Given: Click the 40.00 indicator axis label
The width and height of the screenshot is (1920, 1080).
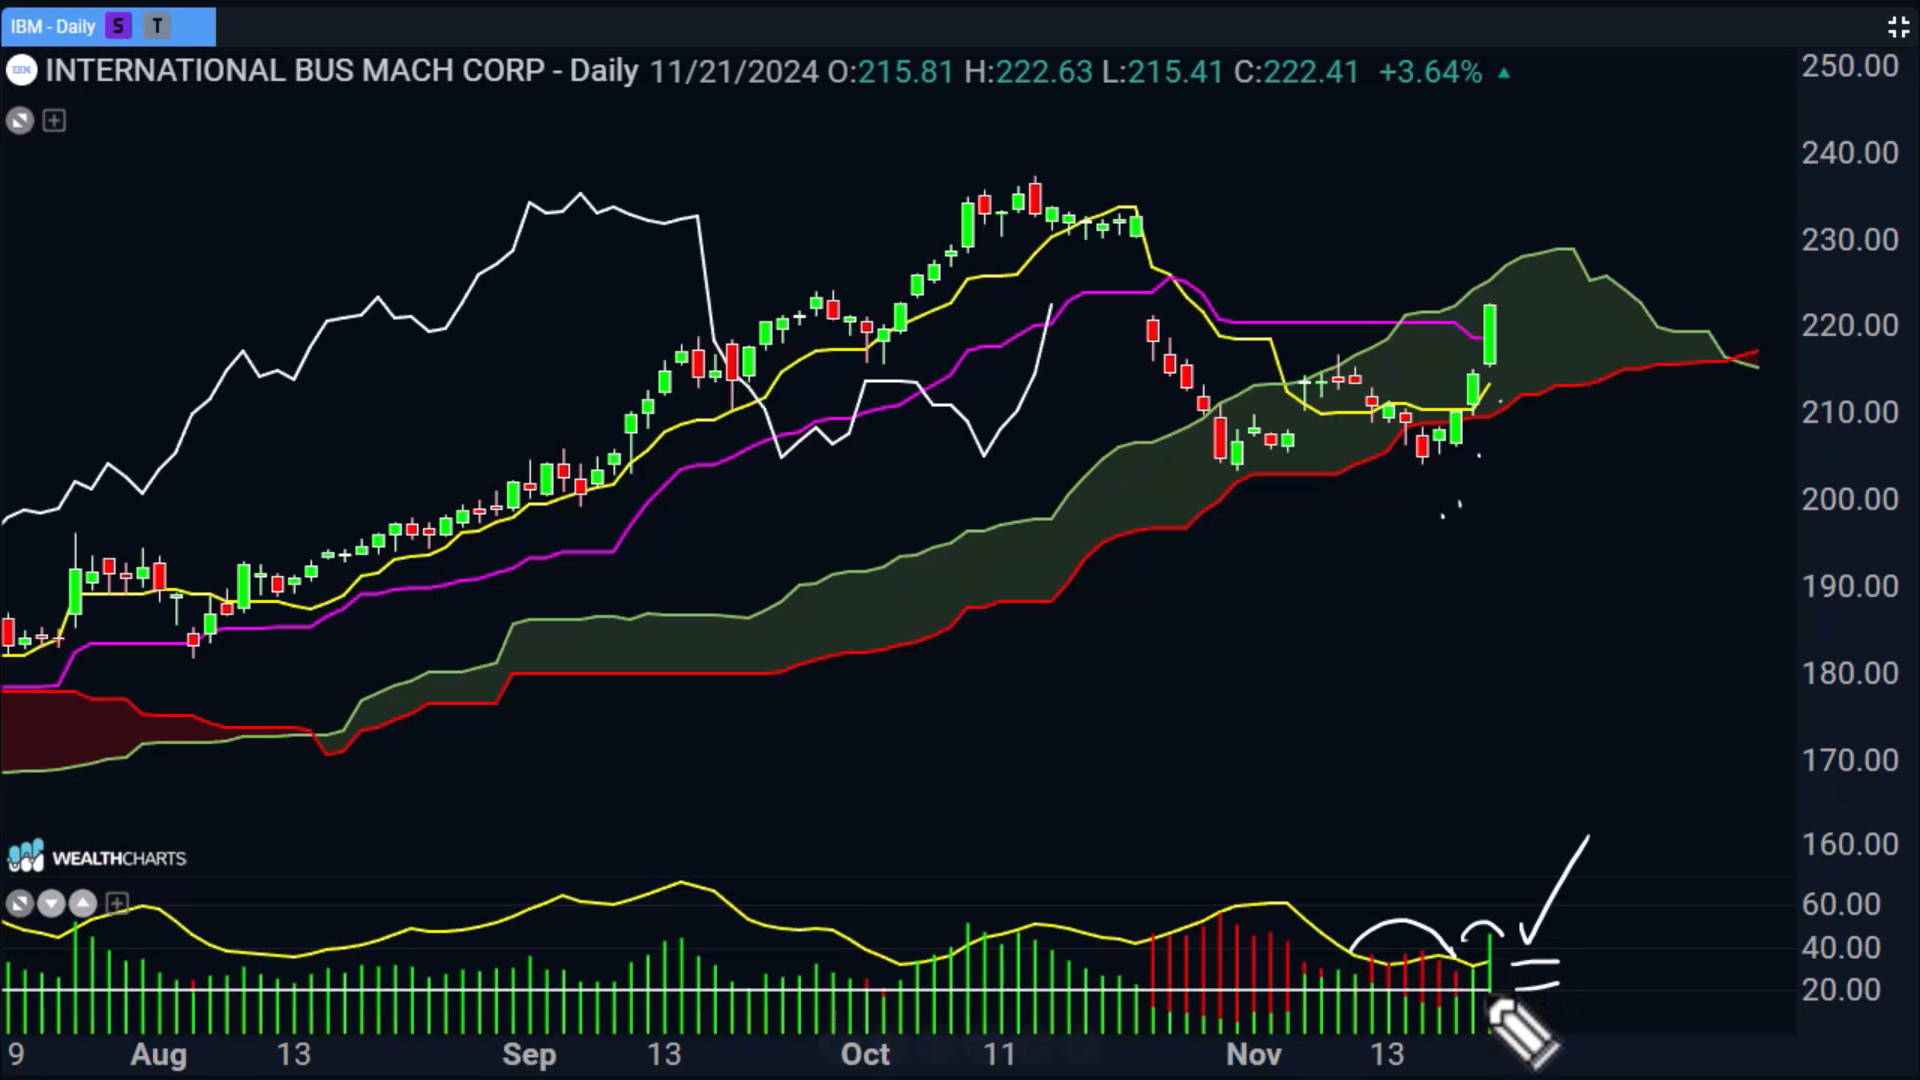Looking at the screenshot, I should tap(1841, 947).
